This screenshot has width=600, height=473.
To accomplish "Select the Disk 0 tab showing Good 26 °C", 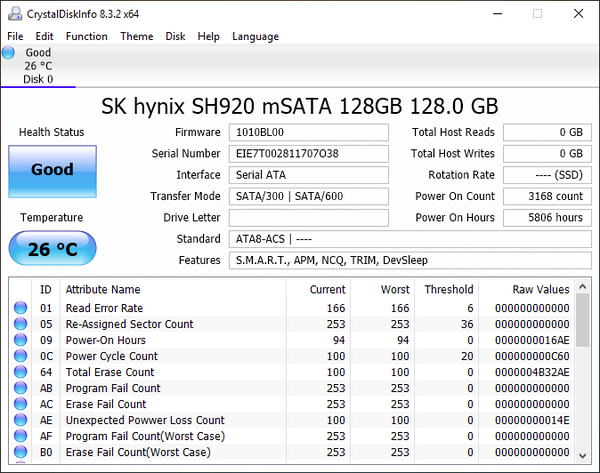I will click(x=38, y=66).
